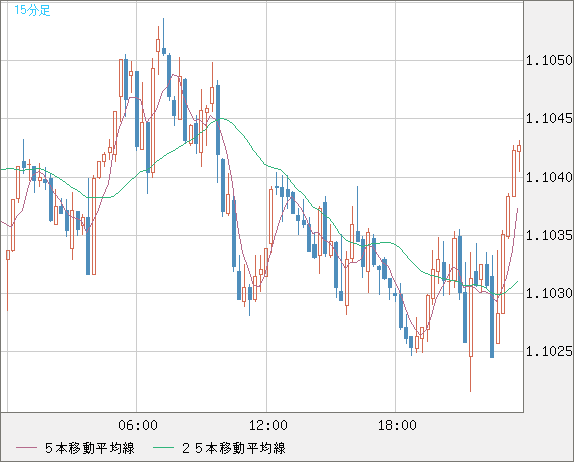Click the 1.1045 price axis label
The height and width of the screenshot is (462, 574).
pos(549,119)
